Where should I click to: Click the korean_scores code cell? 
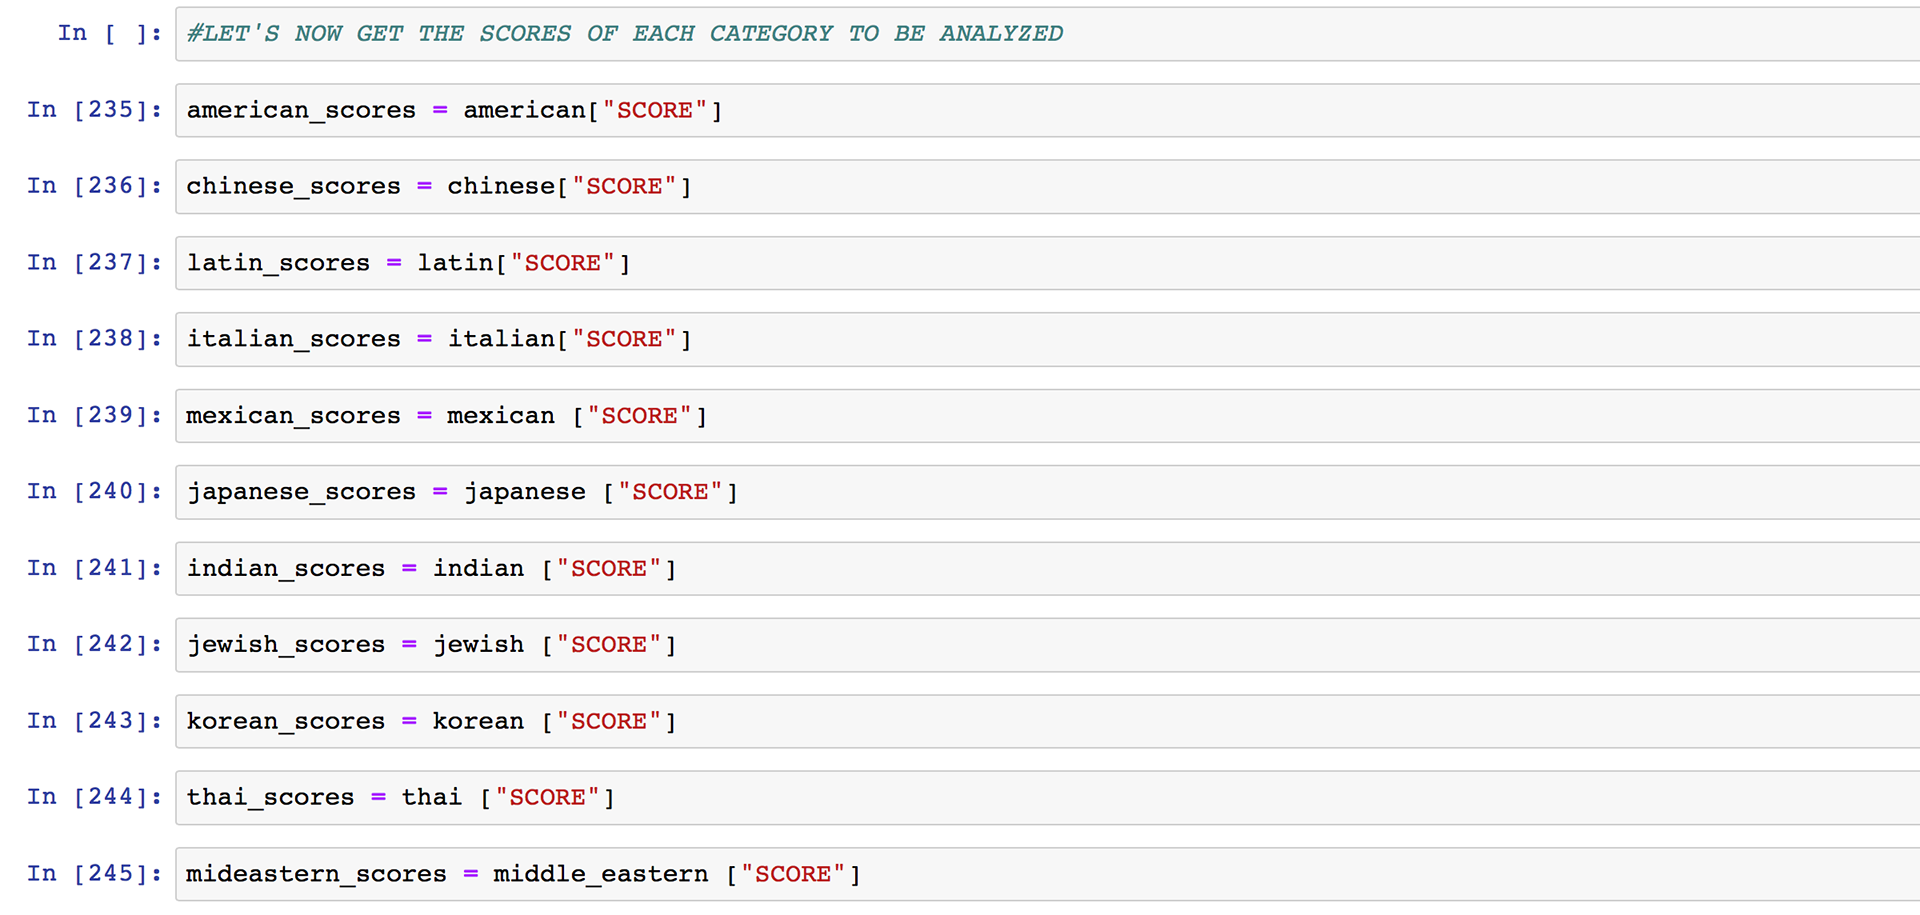tap(1047, 721)
